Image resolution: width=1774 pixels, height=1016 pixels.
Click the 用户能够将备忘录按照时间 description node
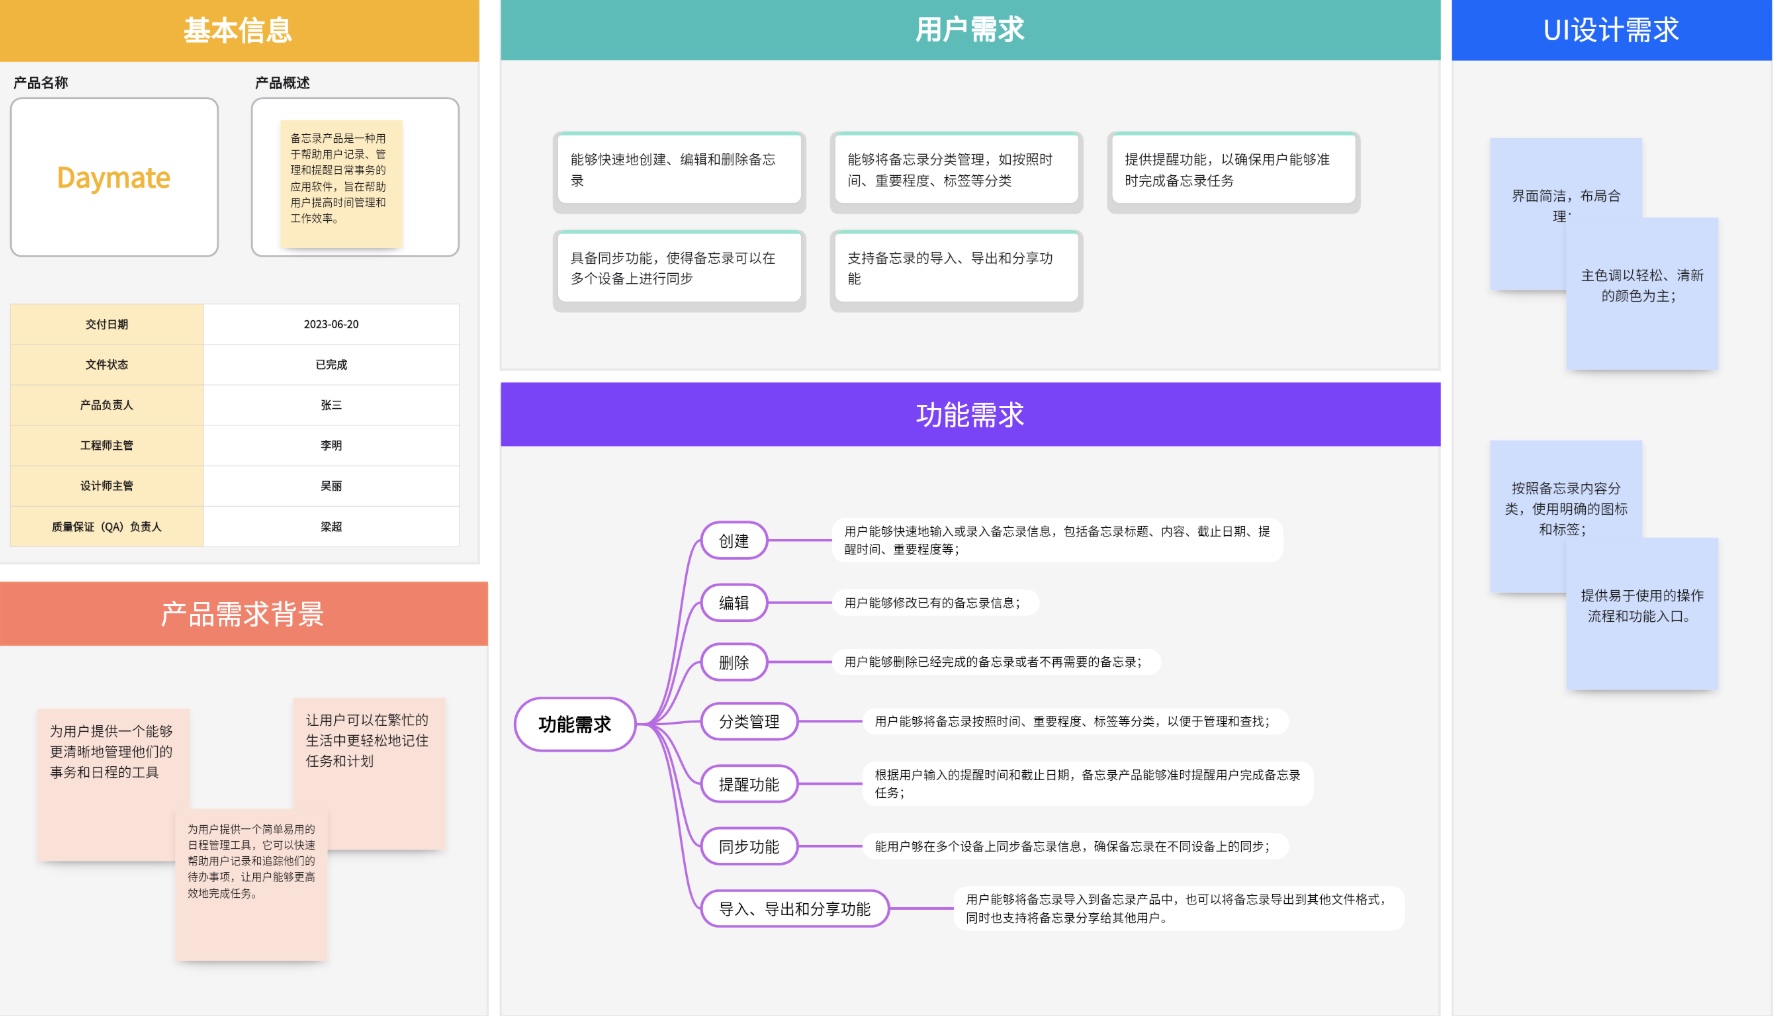point(1075,721)
